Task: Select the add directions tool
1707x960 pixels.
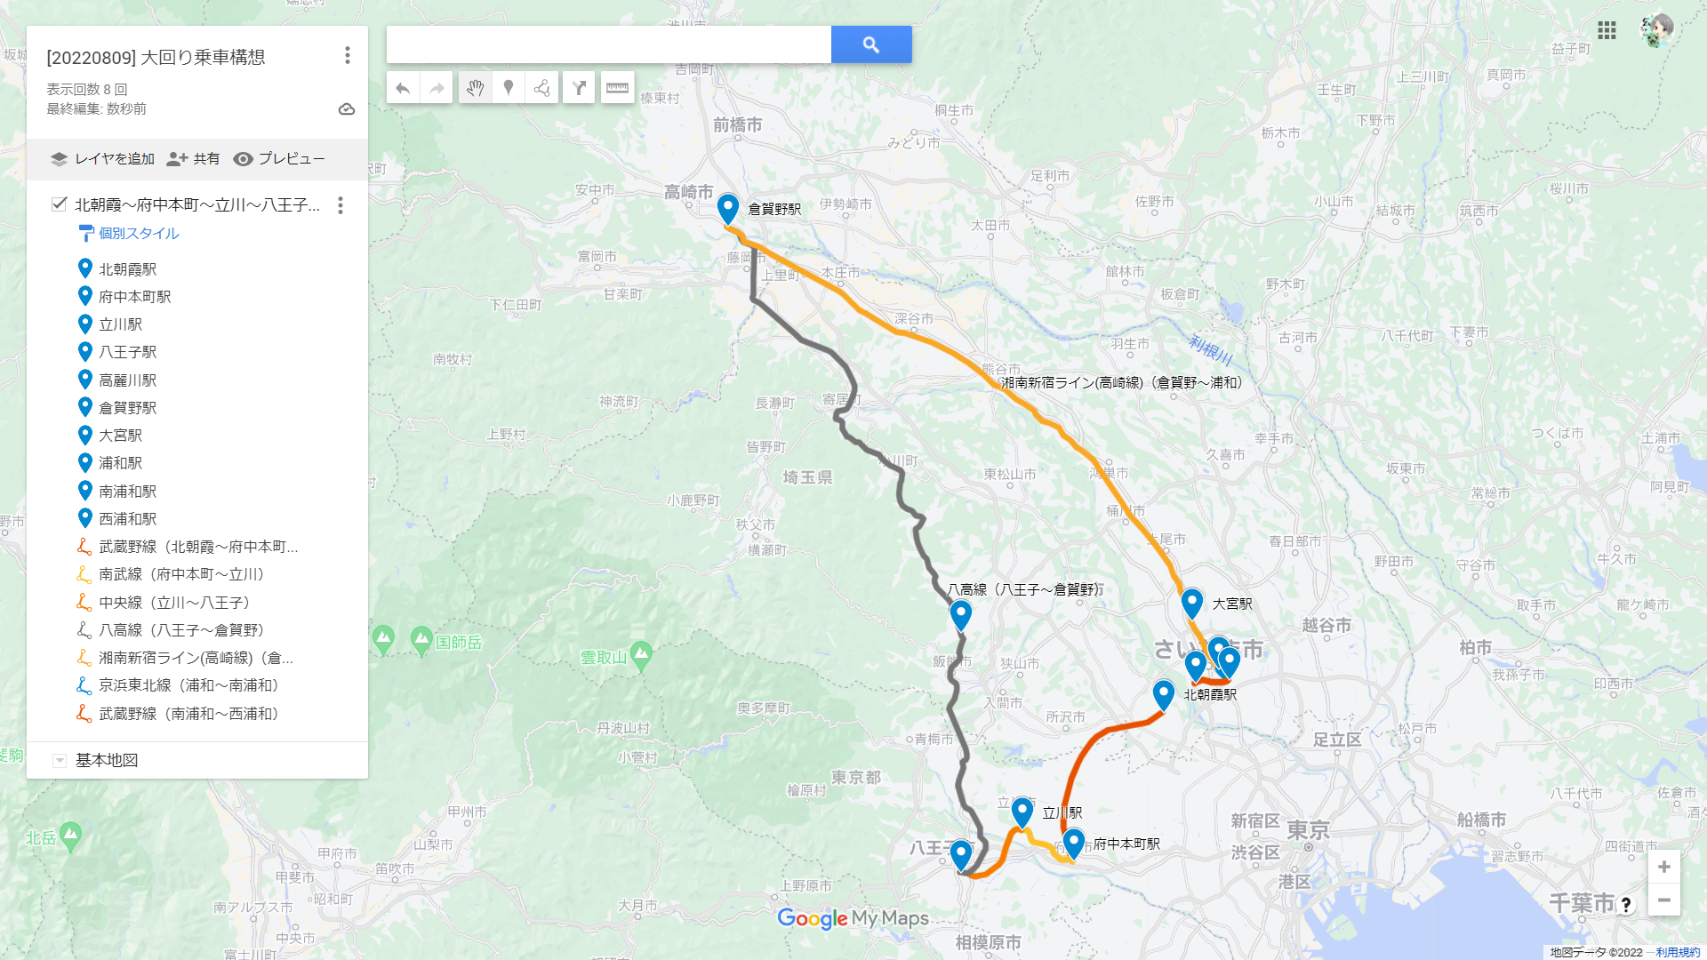Action: pyautogui.click(x=579, y=88)
